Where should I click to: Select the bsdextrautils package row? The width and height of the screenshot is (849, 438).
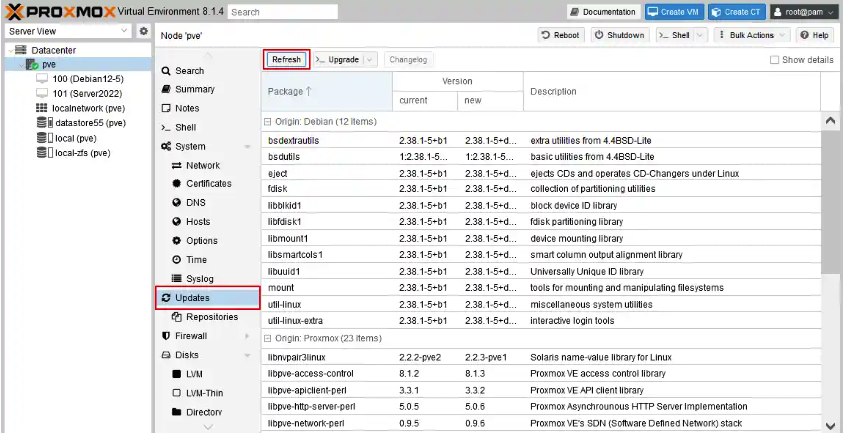pos(541,141)
